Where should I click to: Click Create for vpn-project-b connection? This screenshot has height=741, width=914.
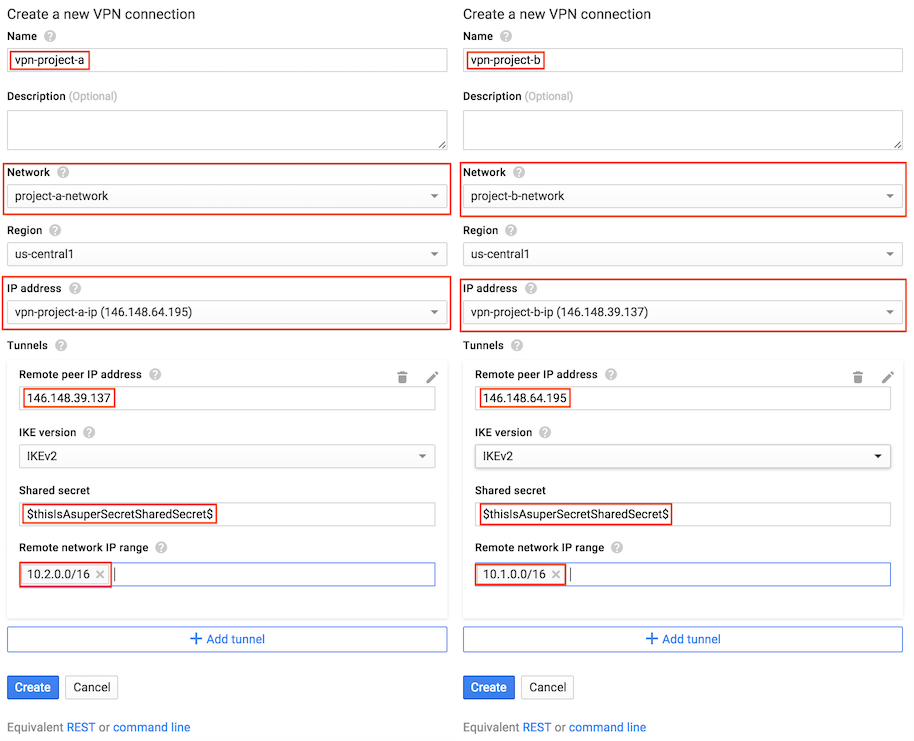pyautogui.click(x=488, y=687)
